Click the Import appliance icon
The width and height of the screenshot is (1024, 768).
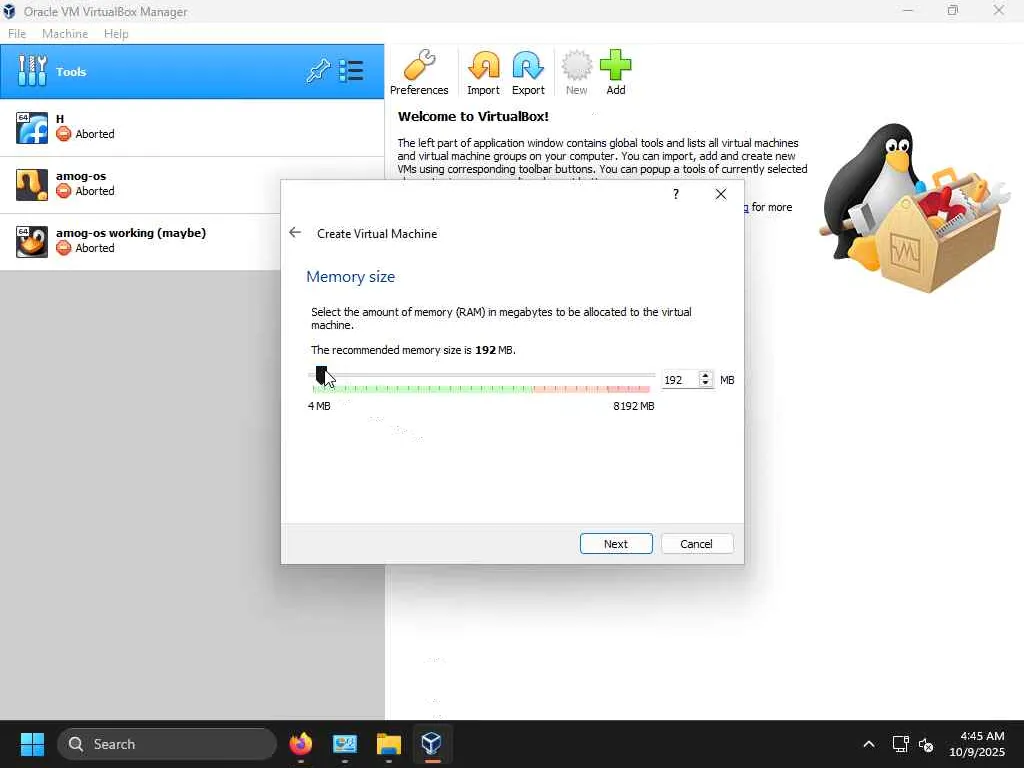click(x=483, y=72)
